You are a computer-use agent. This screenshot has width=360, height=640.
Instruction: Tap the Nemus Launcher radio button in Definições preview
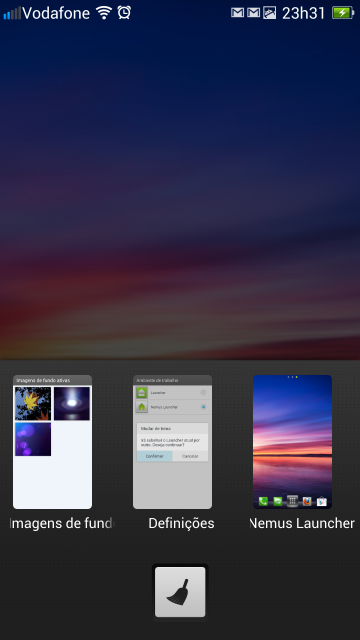(x=203, y=407)
